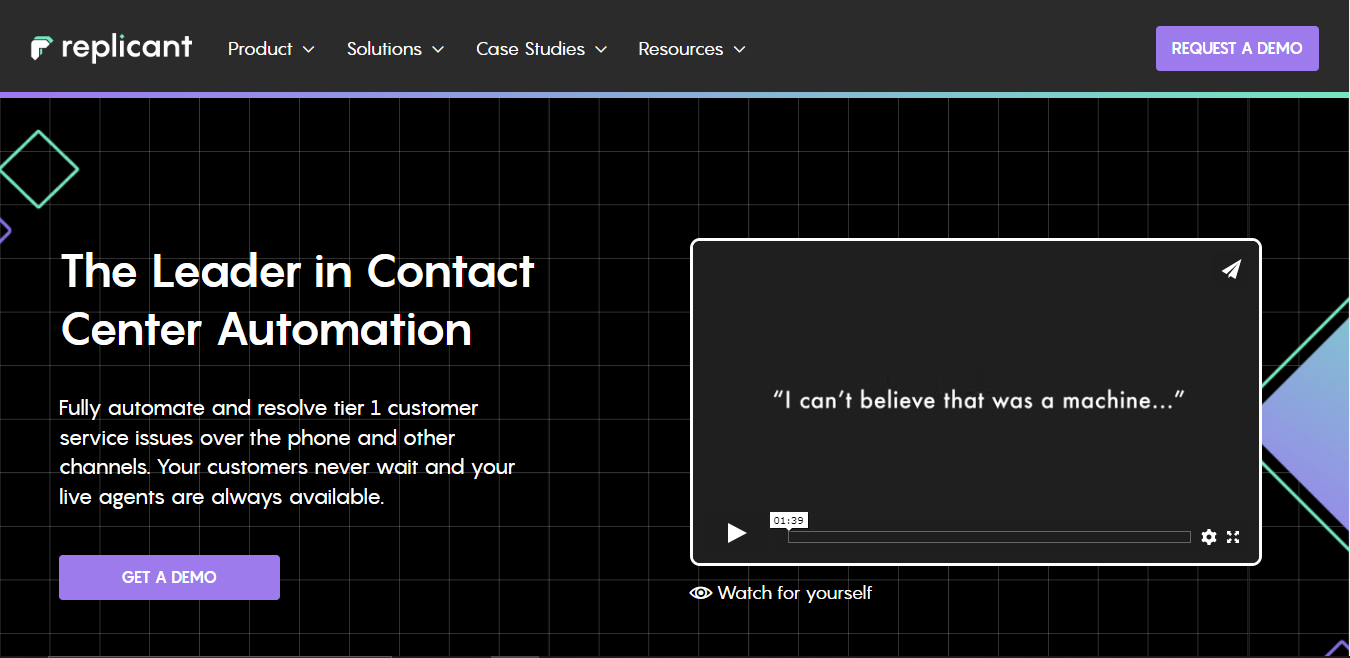Enter fullscreen mode on the video
The image size is (1350, 658).
(1233, 537)
